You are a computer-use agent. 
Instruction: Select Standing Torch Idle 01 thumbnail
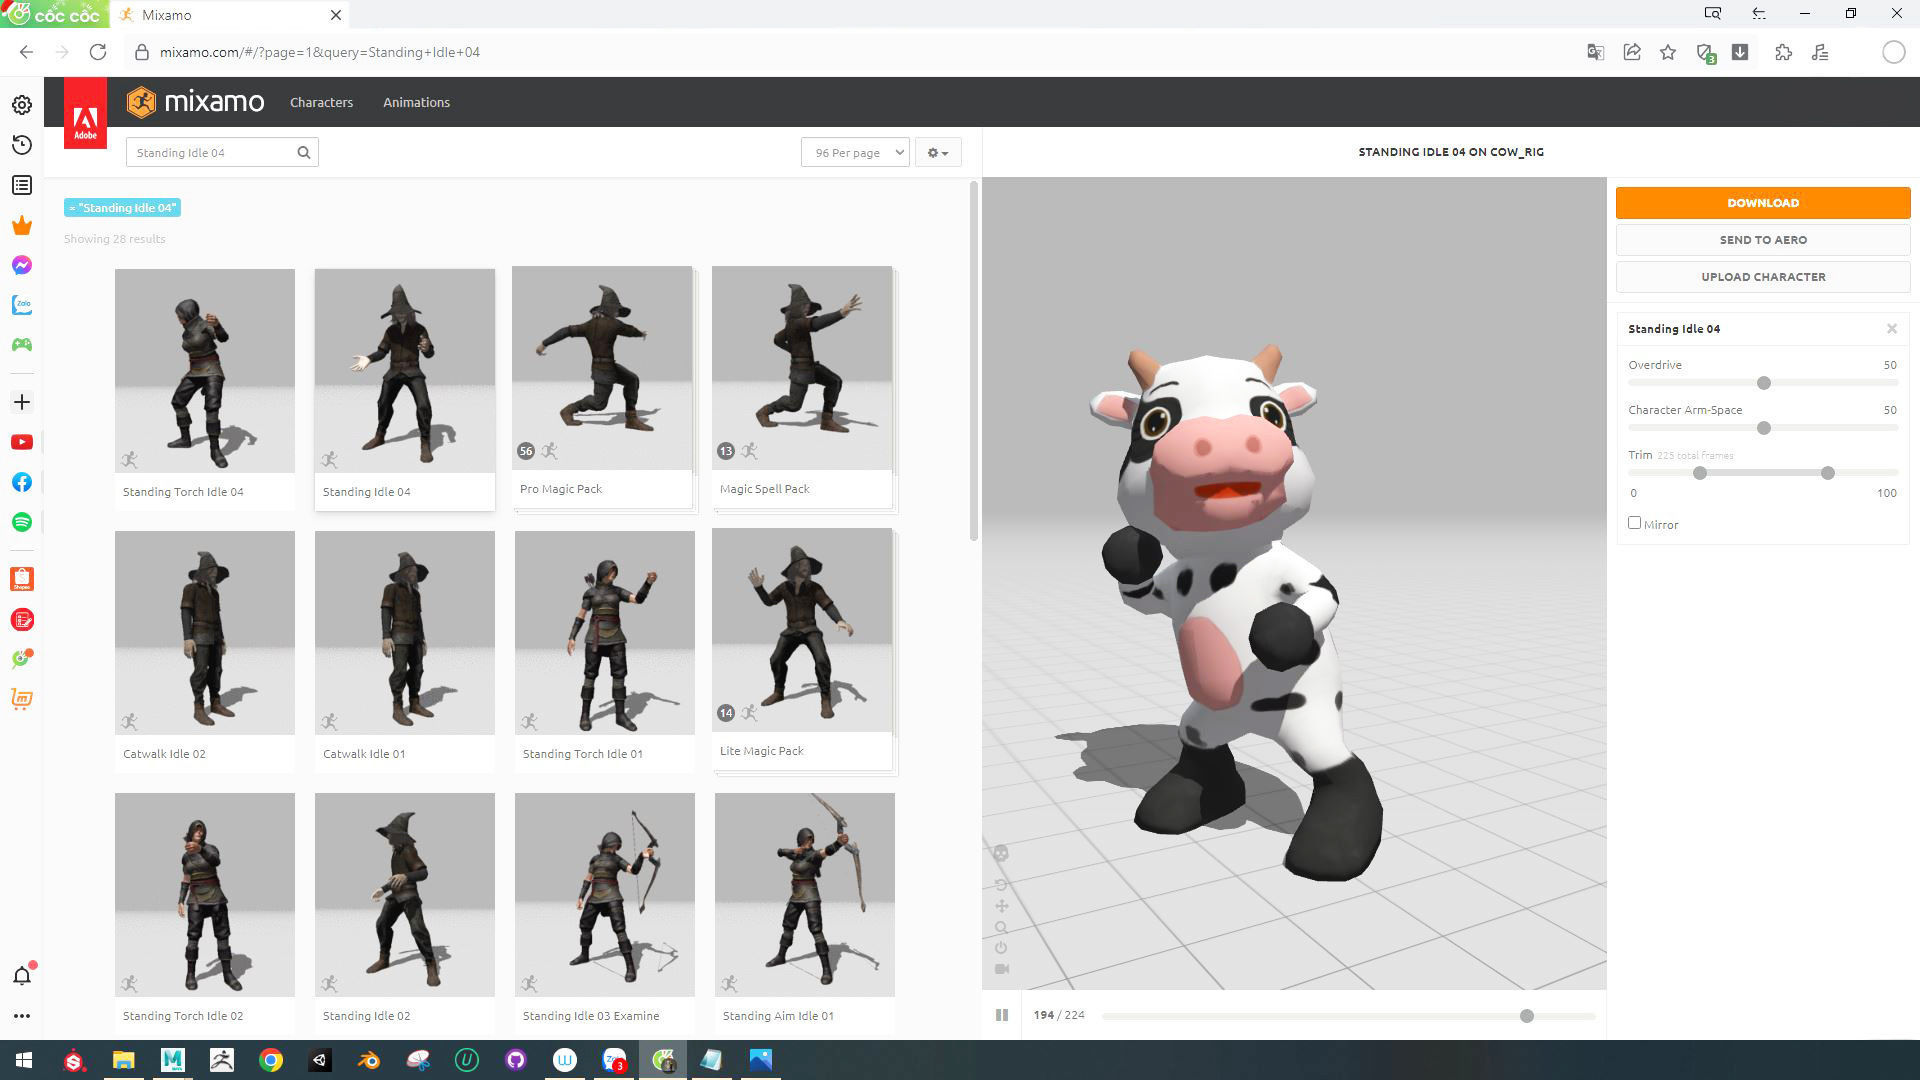pos(605,633)
